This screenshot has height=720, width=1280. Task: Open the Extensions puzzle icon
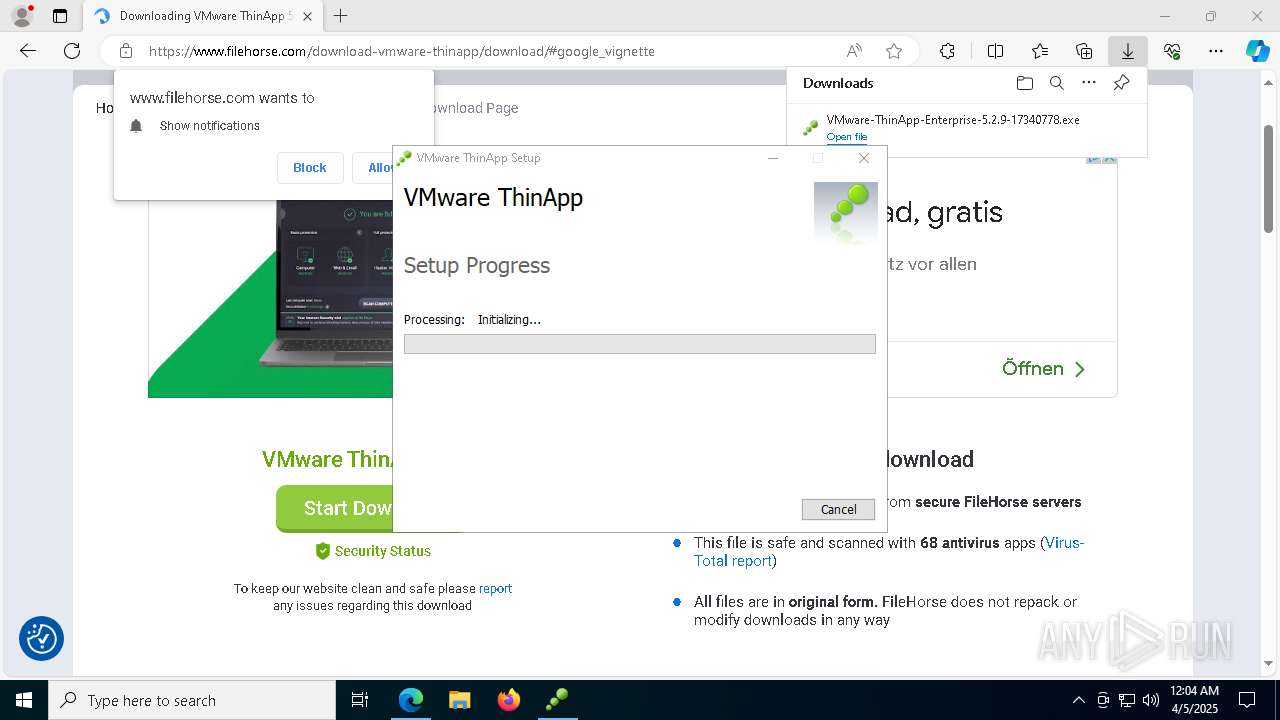pos(947,51)
